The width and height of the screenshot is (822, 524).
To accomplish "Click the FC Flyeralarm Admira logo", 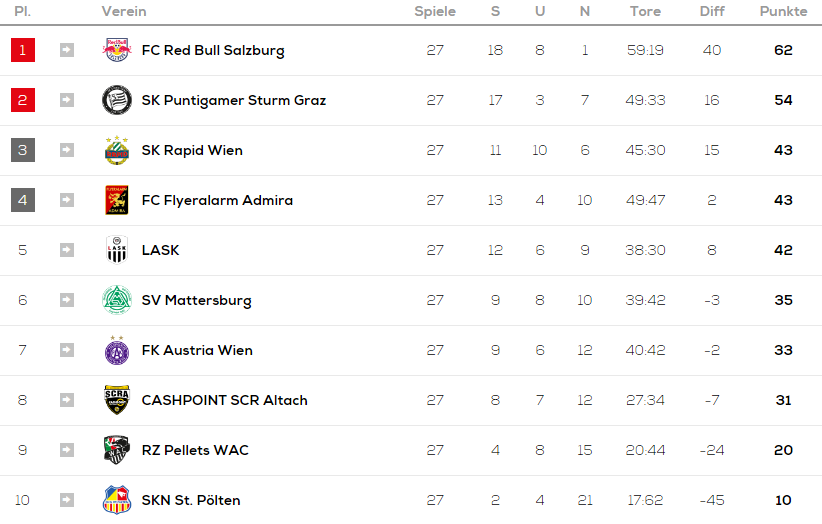I will tap(116, 200).
